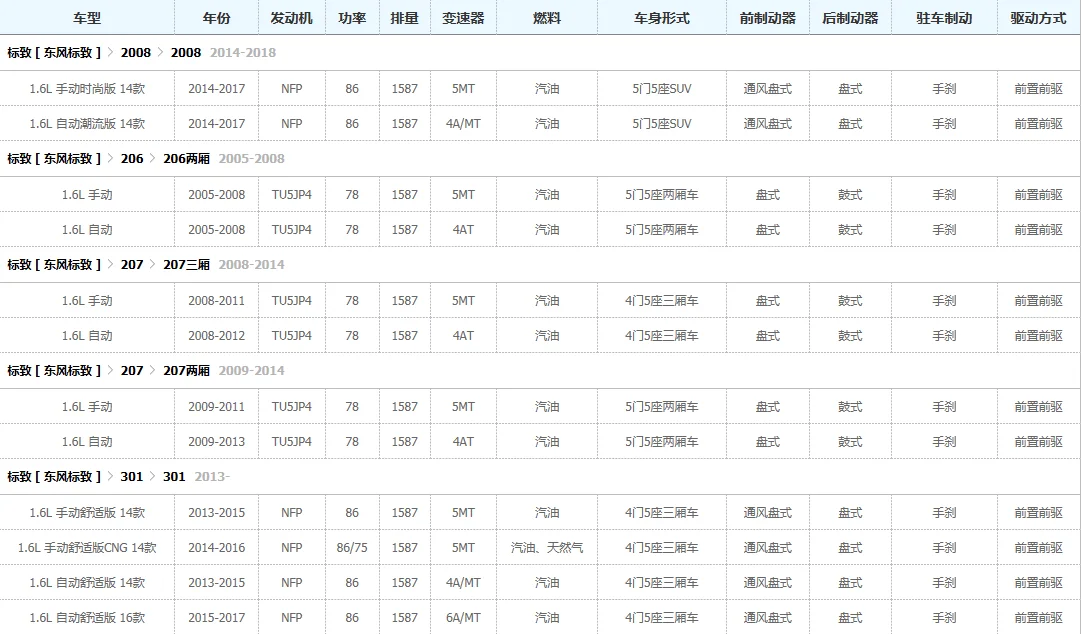Open the 207两厢 breadcrumb link

(186, 371)
